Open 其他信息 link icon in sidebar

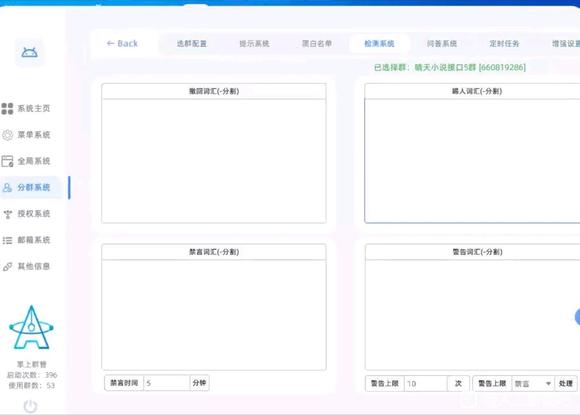[x=7, y=267]
